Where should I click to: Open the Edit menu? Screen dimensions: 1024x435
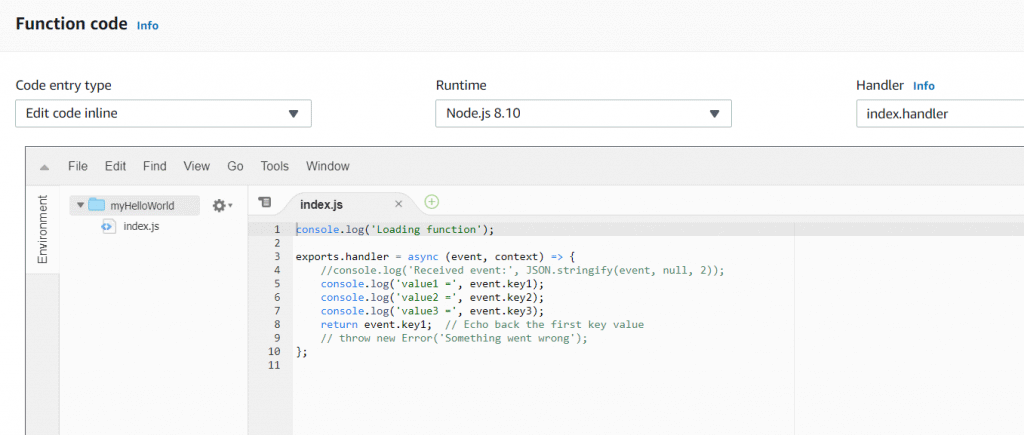[x=116, y=167]
